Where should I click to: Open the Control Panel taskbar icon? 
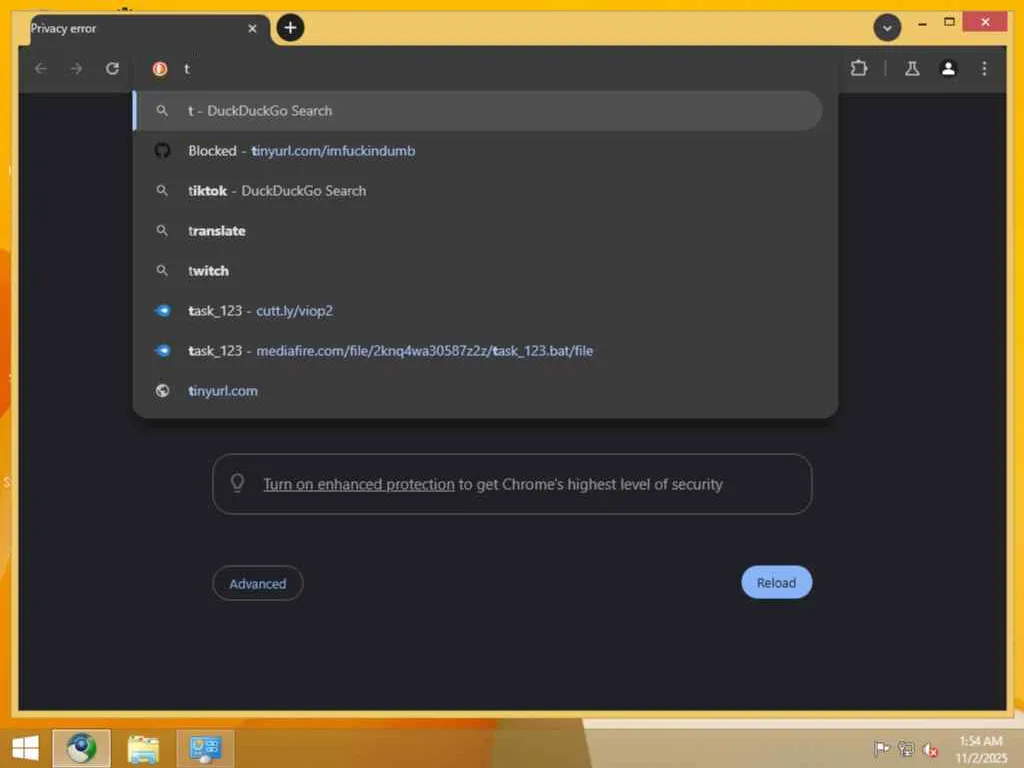(x=205, y=748)
